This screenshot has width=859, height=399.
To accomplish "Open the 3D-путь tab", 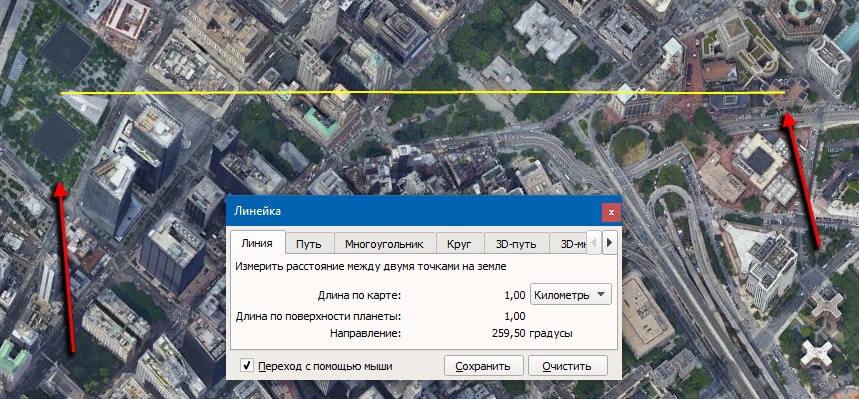I will (516, 244).
